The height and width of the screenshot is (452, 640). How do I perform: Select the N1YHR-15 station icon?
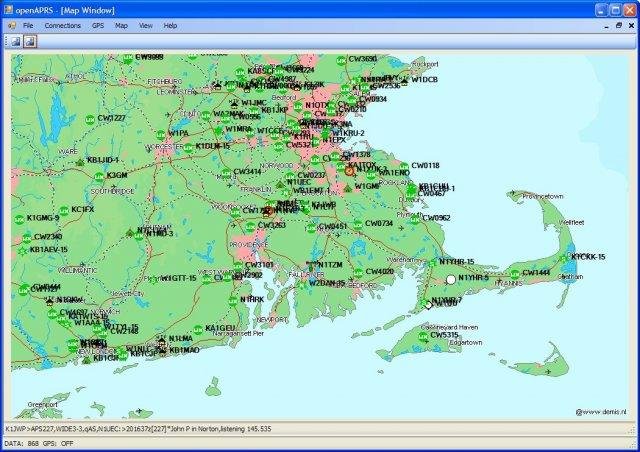tap(432, 263)
